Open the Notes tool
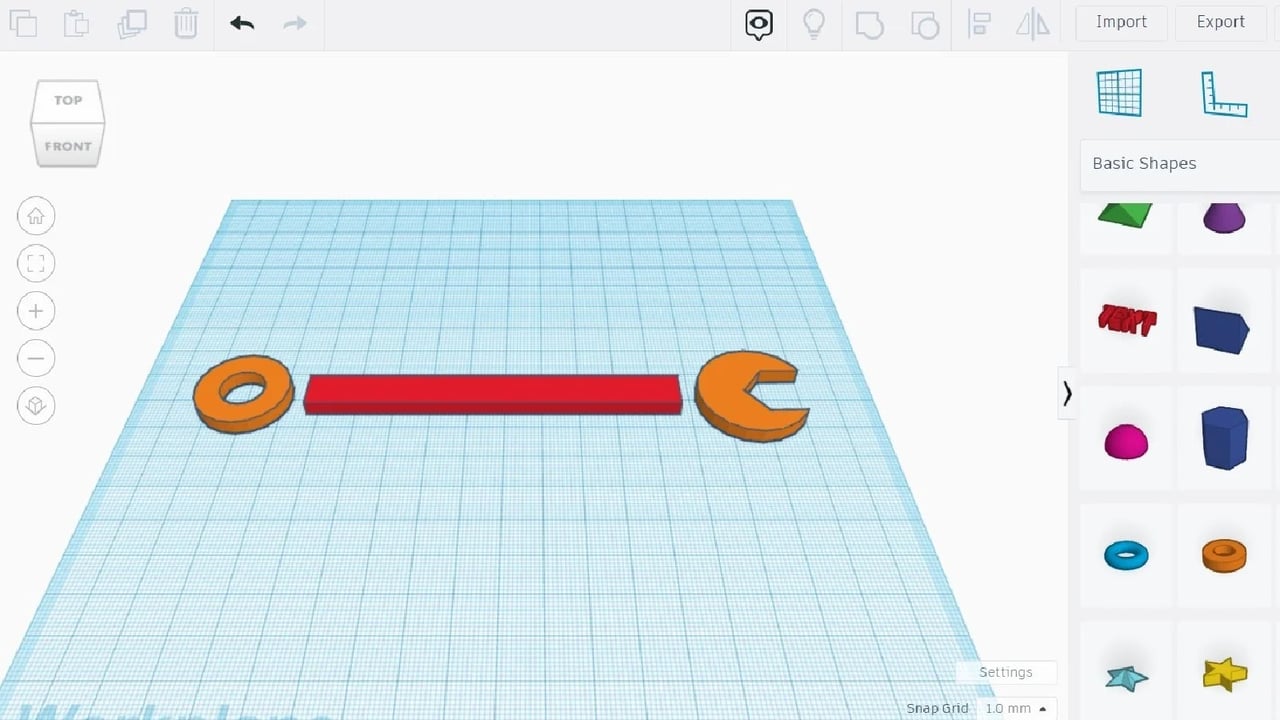This screenshot has height=720, width=1280. point(757,24)
